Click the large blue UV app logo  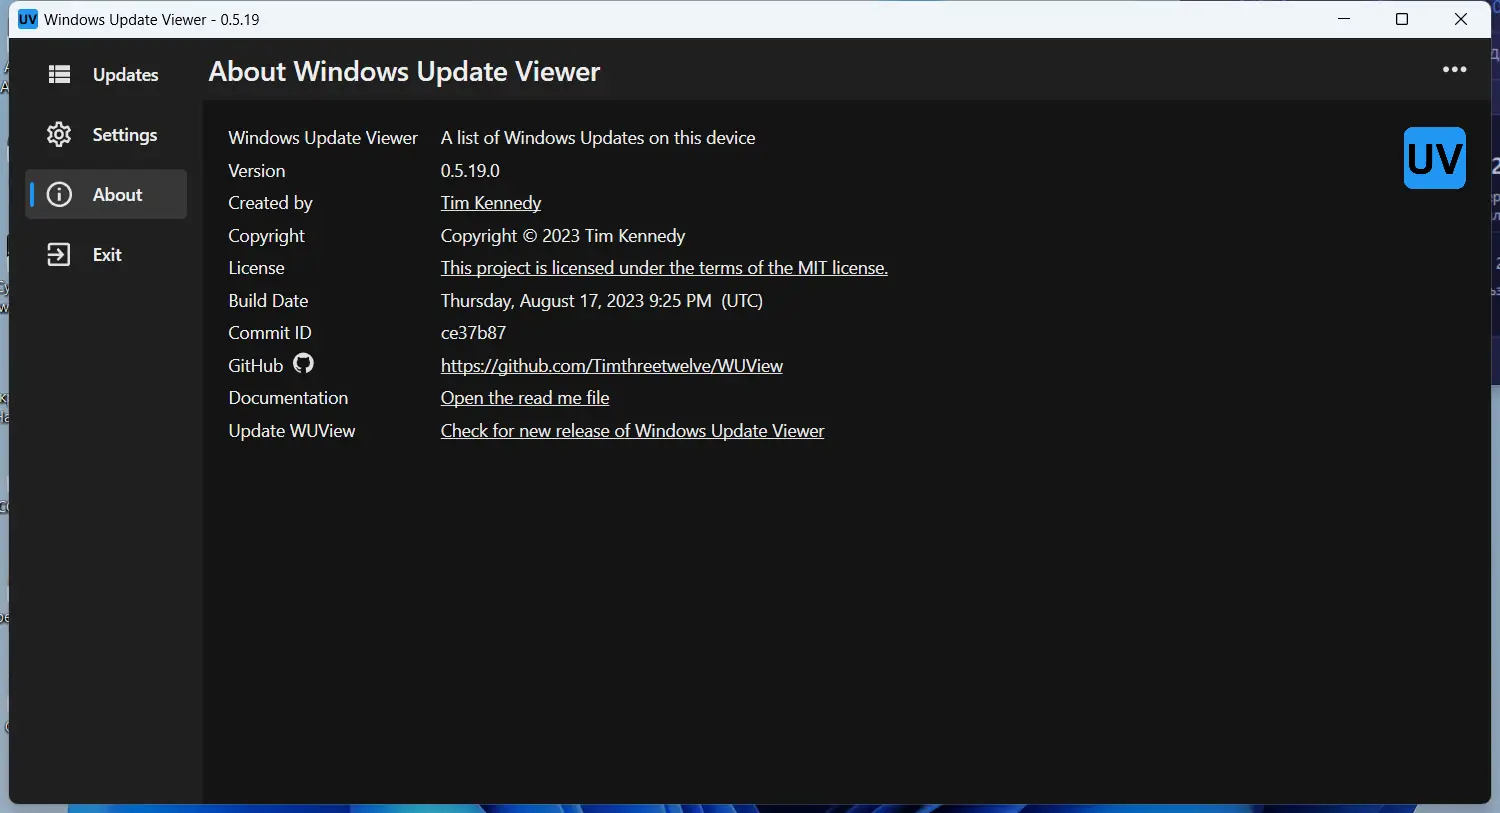point(1435,158)
